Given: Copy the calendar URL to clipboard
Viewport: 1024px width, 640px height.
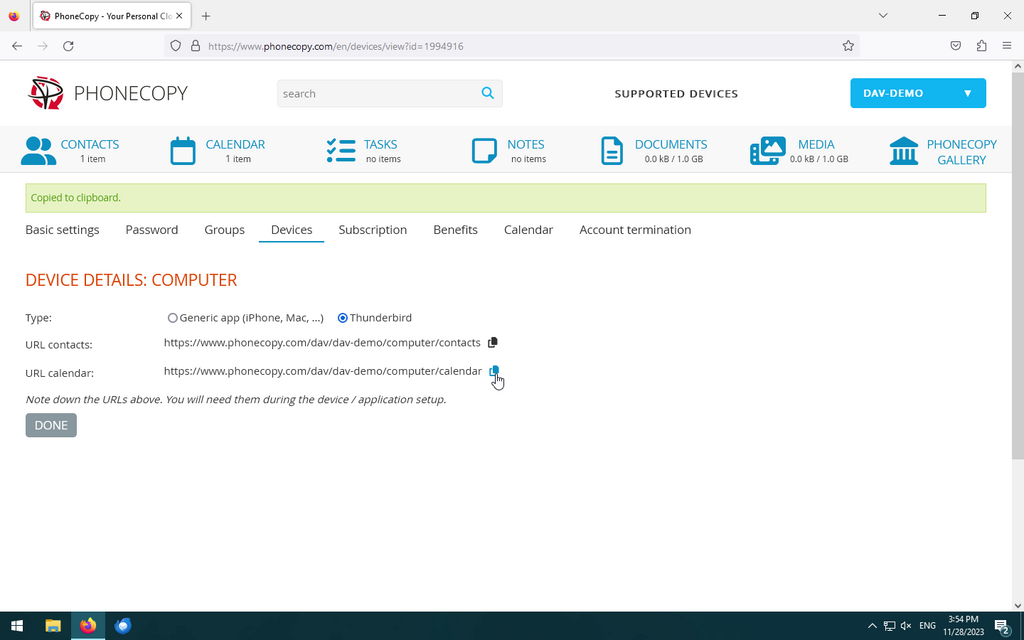Looking at the screenshot, I should (x=494, y=371).
